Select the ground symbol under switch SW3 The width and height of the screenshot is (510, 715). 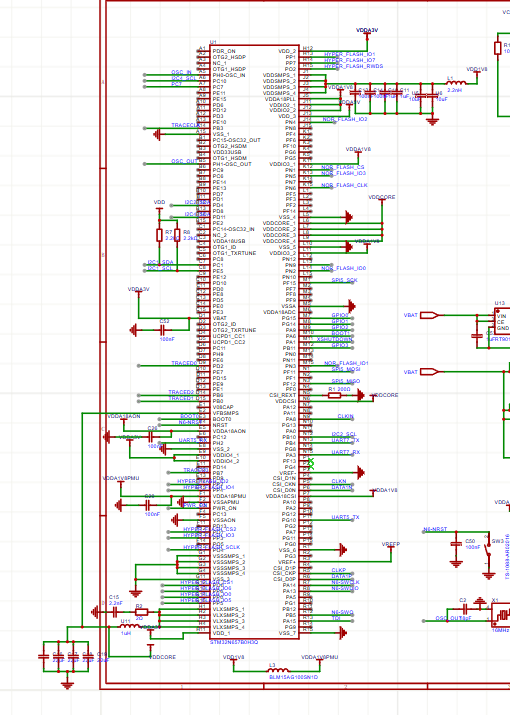pyautogui.click(x=489, y=575)
